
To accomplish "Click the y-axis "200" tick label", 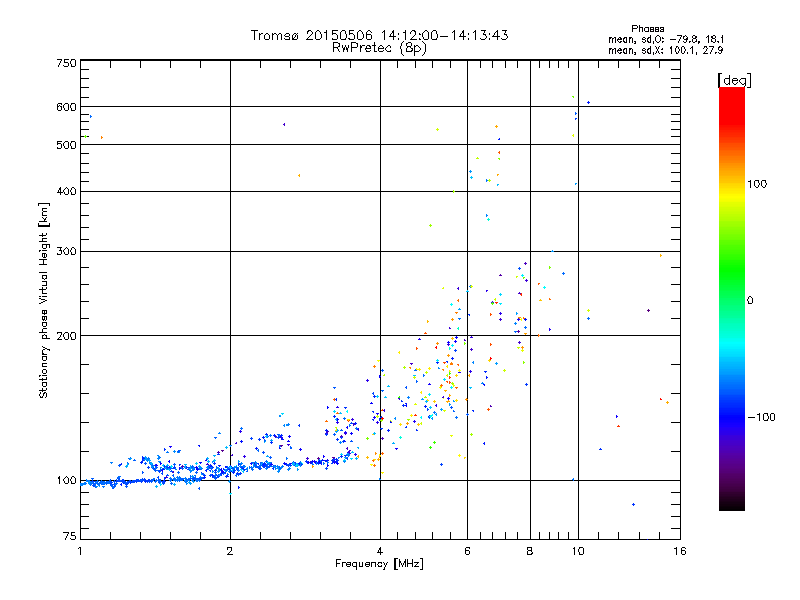I will click(x=67, y=336).
